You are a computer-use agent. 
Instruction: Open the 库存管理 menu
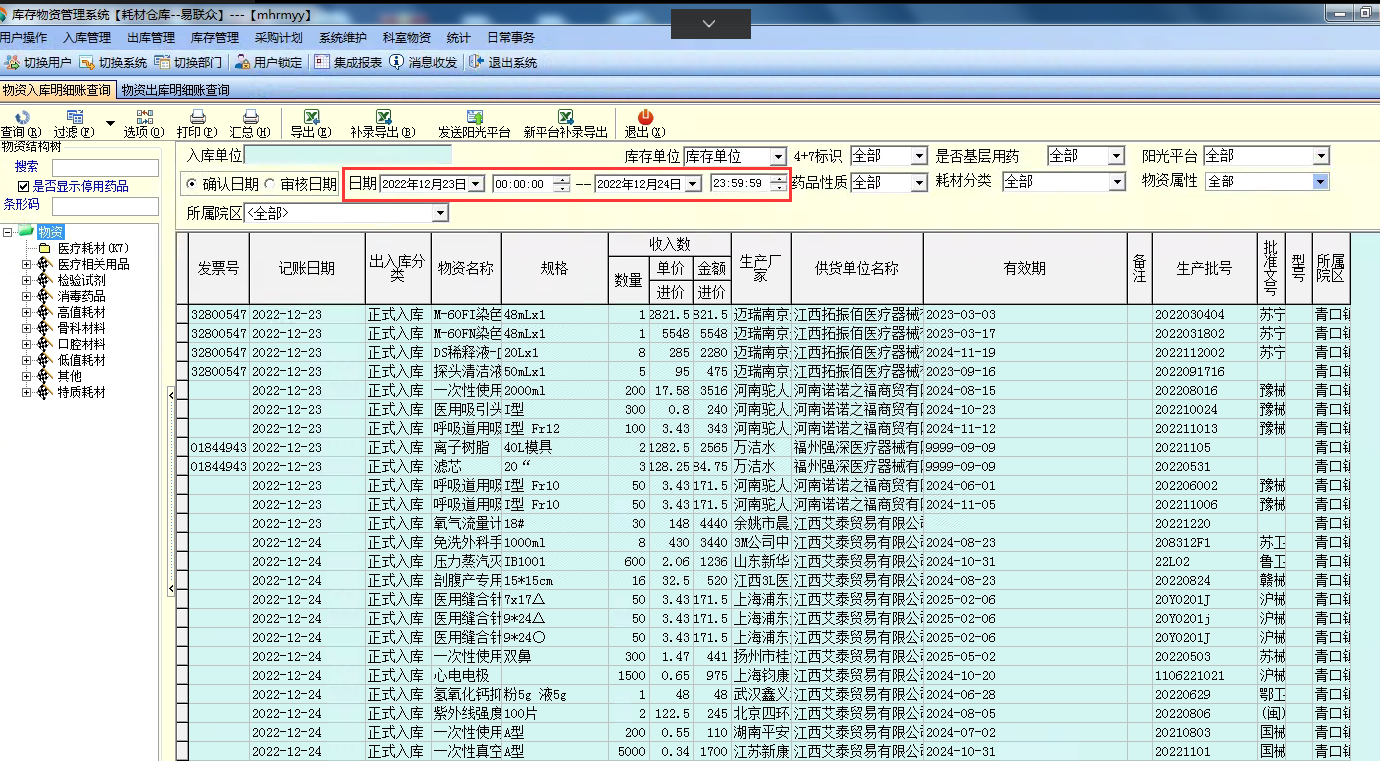[x=215, y=38]
